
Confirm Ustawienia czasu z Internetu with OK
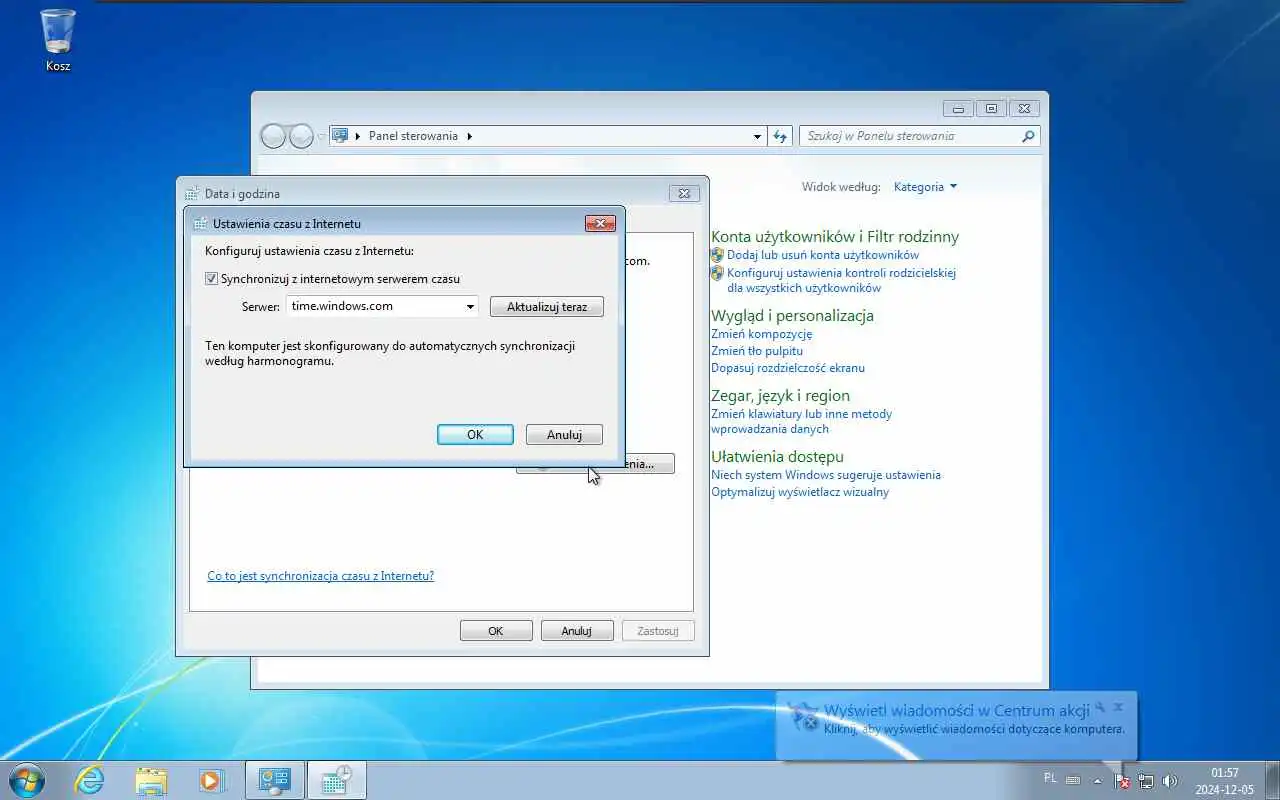point(475,435)
